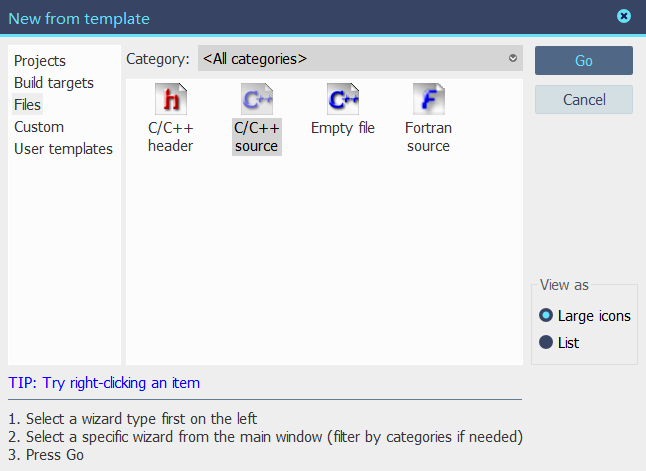Select Custom in the left list

[39, 127]
